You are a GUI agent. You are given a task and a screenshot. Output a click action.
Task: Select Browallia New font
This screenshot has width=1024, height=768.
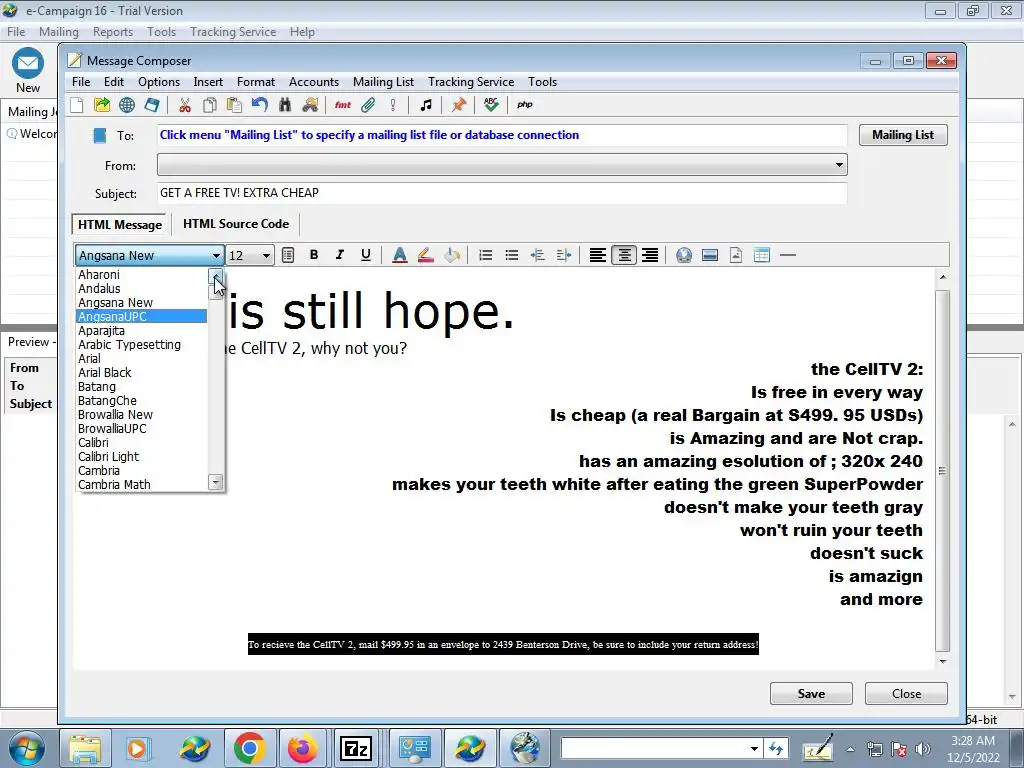[141, 415]
